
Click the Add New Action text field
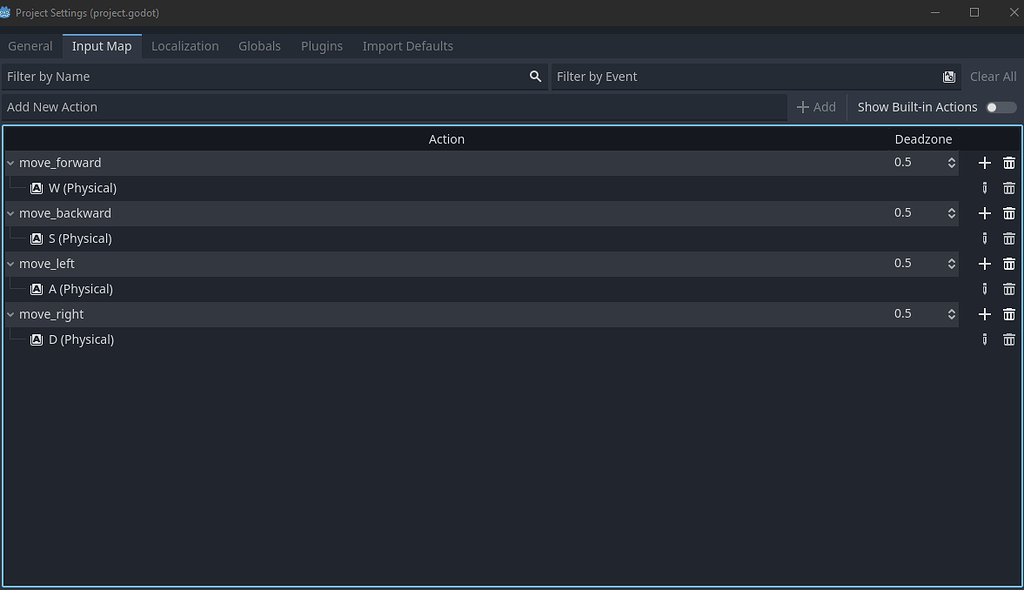coord(300,107)
